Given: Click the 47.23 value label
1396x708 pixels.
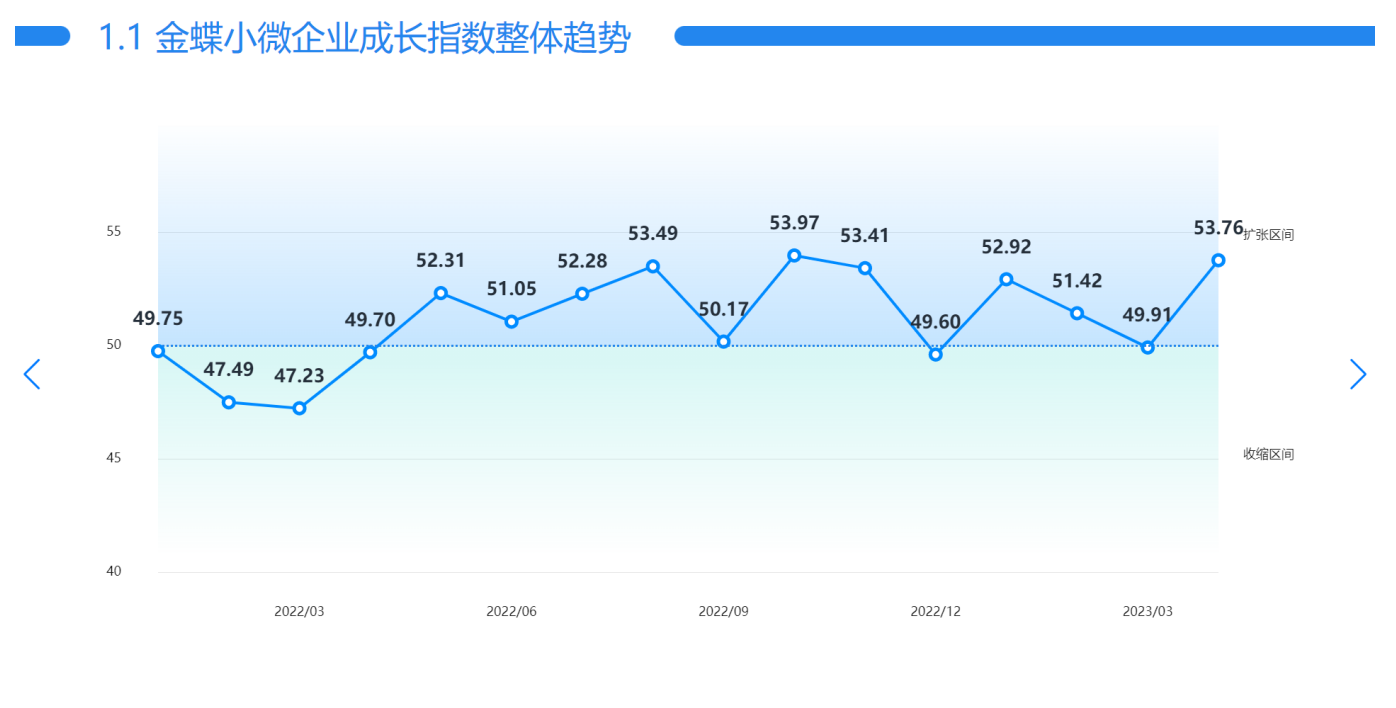Looking at the screenshot, I should 299,376.
